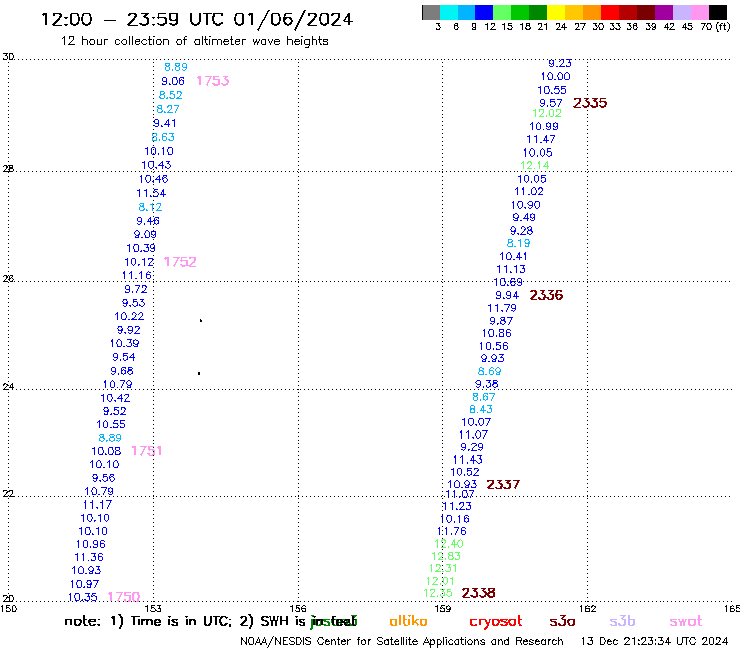Click wave height value 10.12

pyautogui.click(x=139, y=262)
